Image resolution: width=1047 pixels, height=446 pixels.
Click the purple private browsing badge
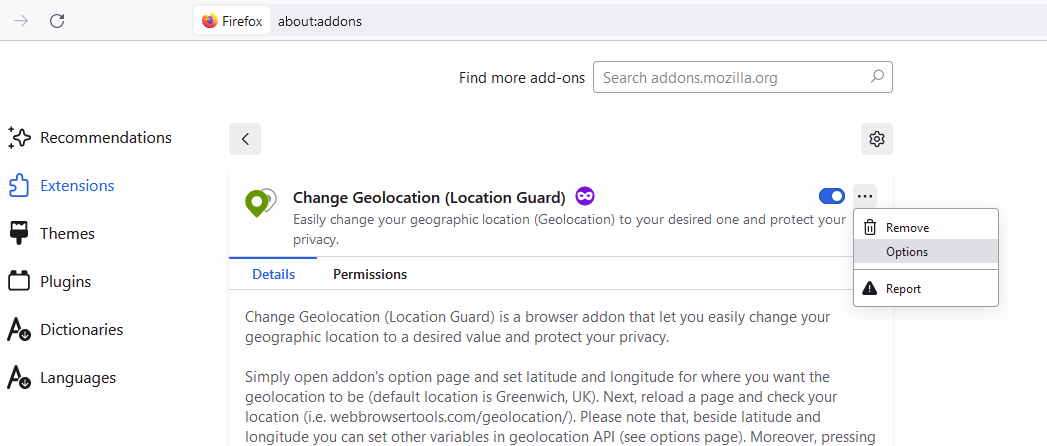(585, 197)
